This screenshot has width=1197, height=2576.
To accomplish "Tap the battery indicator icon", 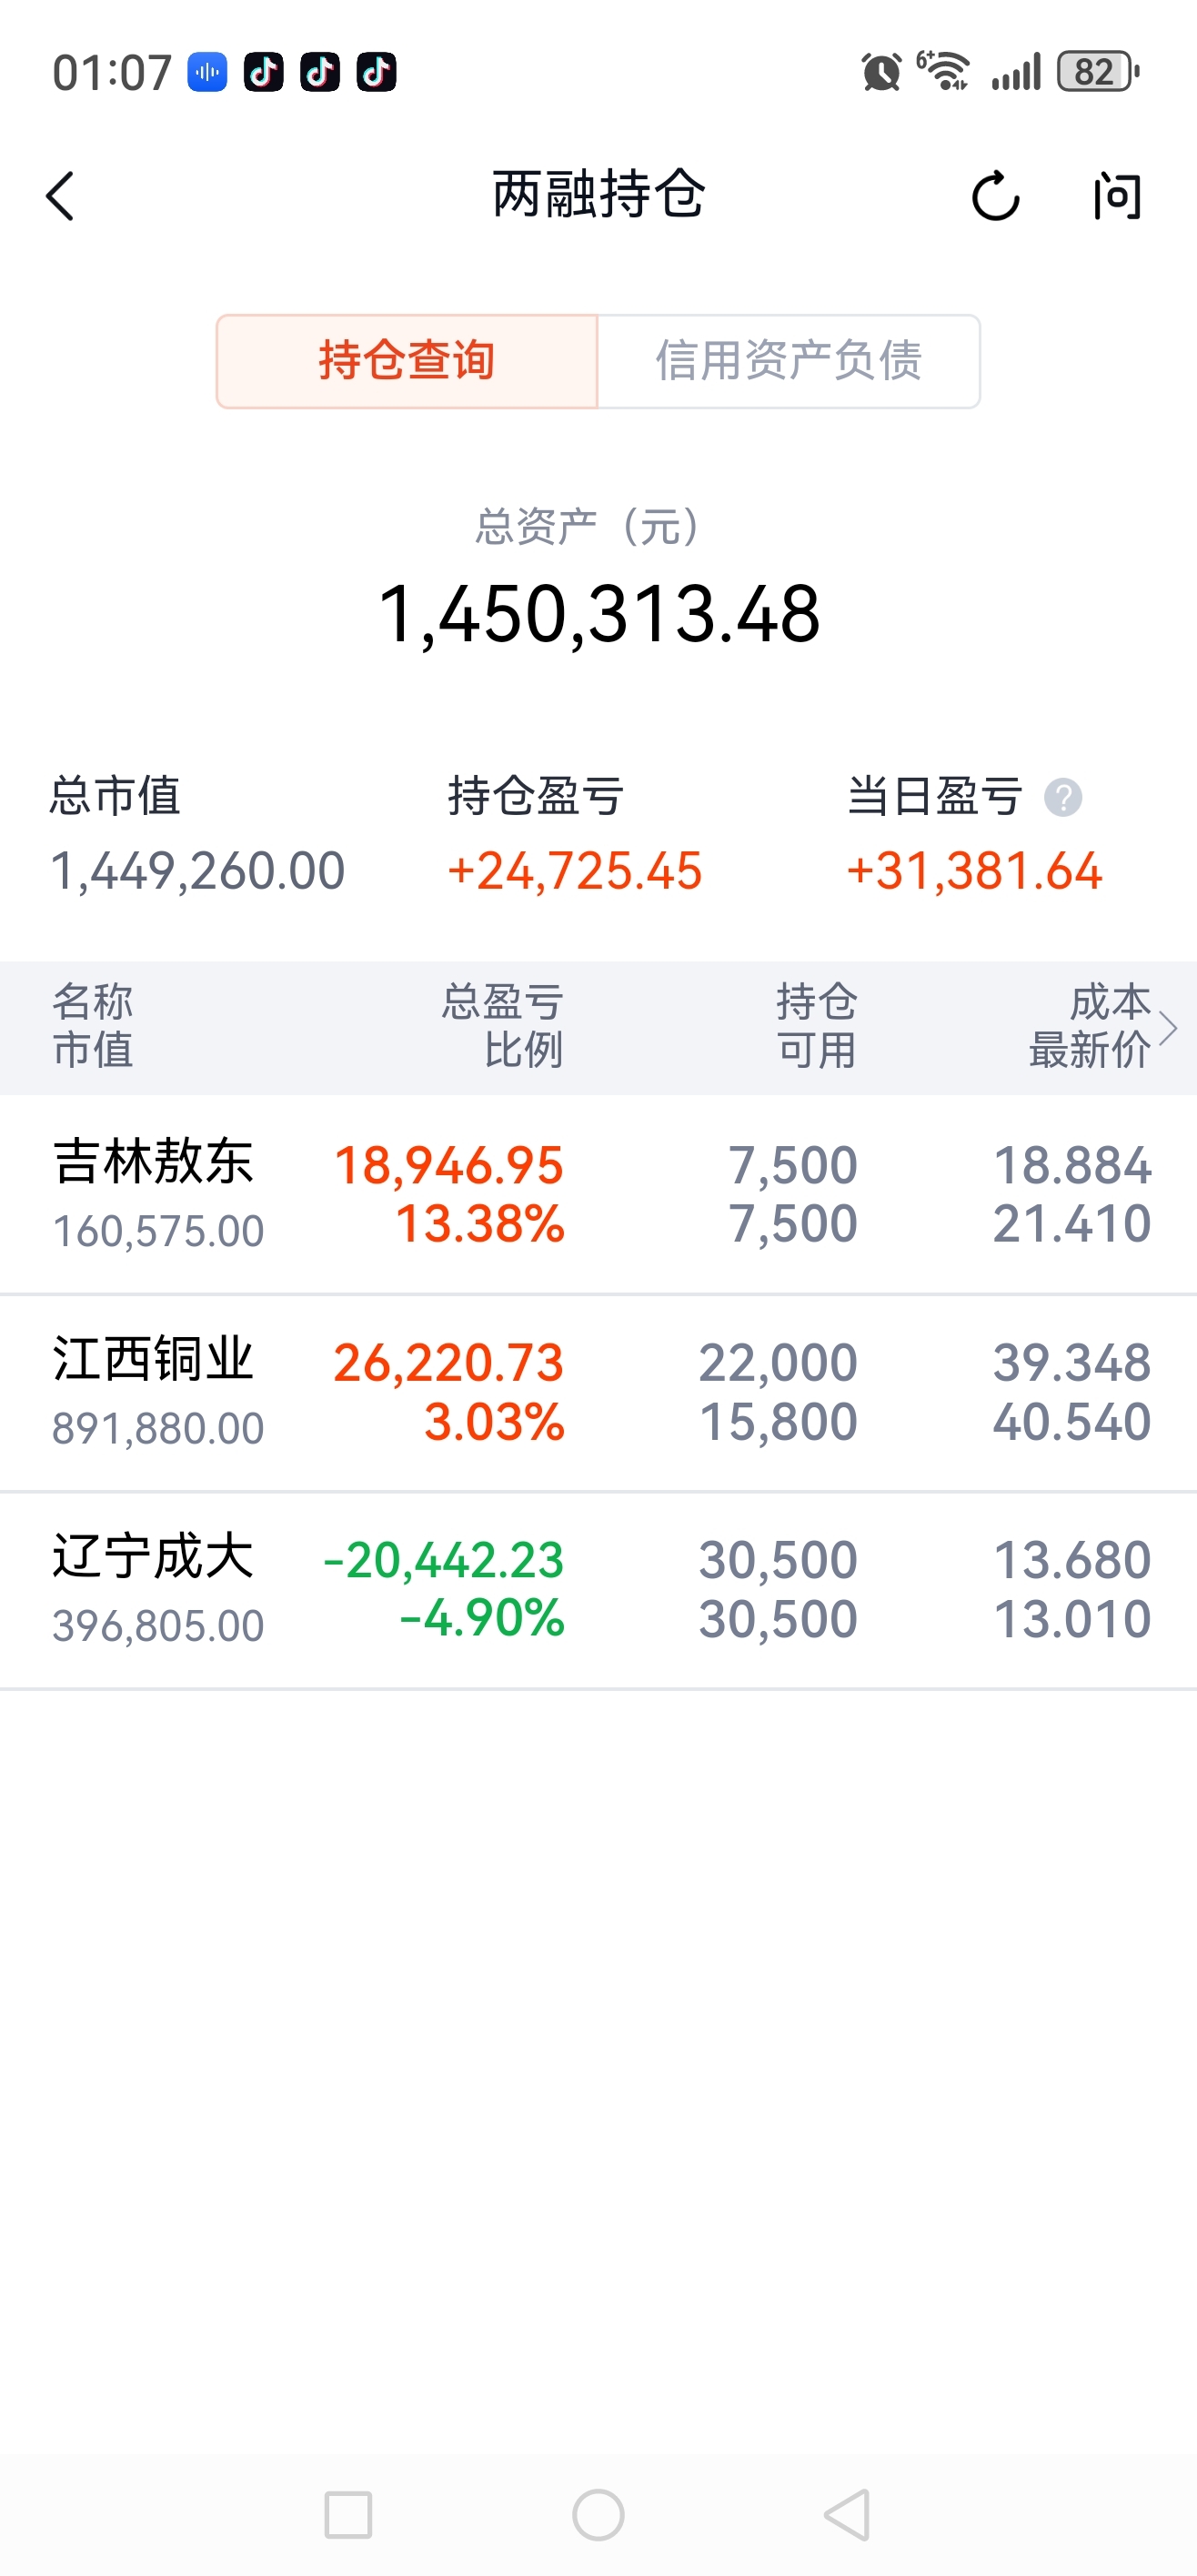I will pyautogui.click(x=1099, y=72).
